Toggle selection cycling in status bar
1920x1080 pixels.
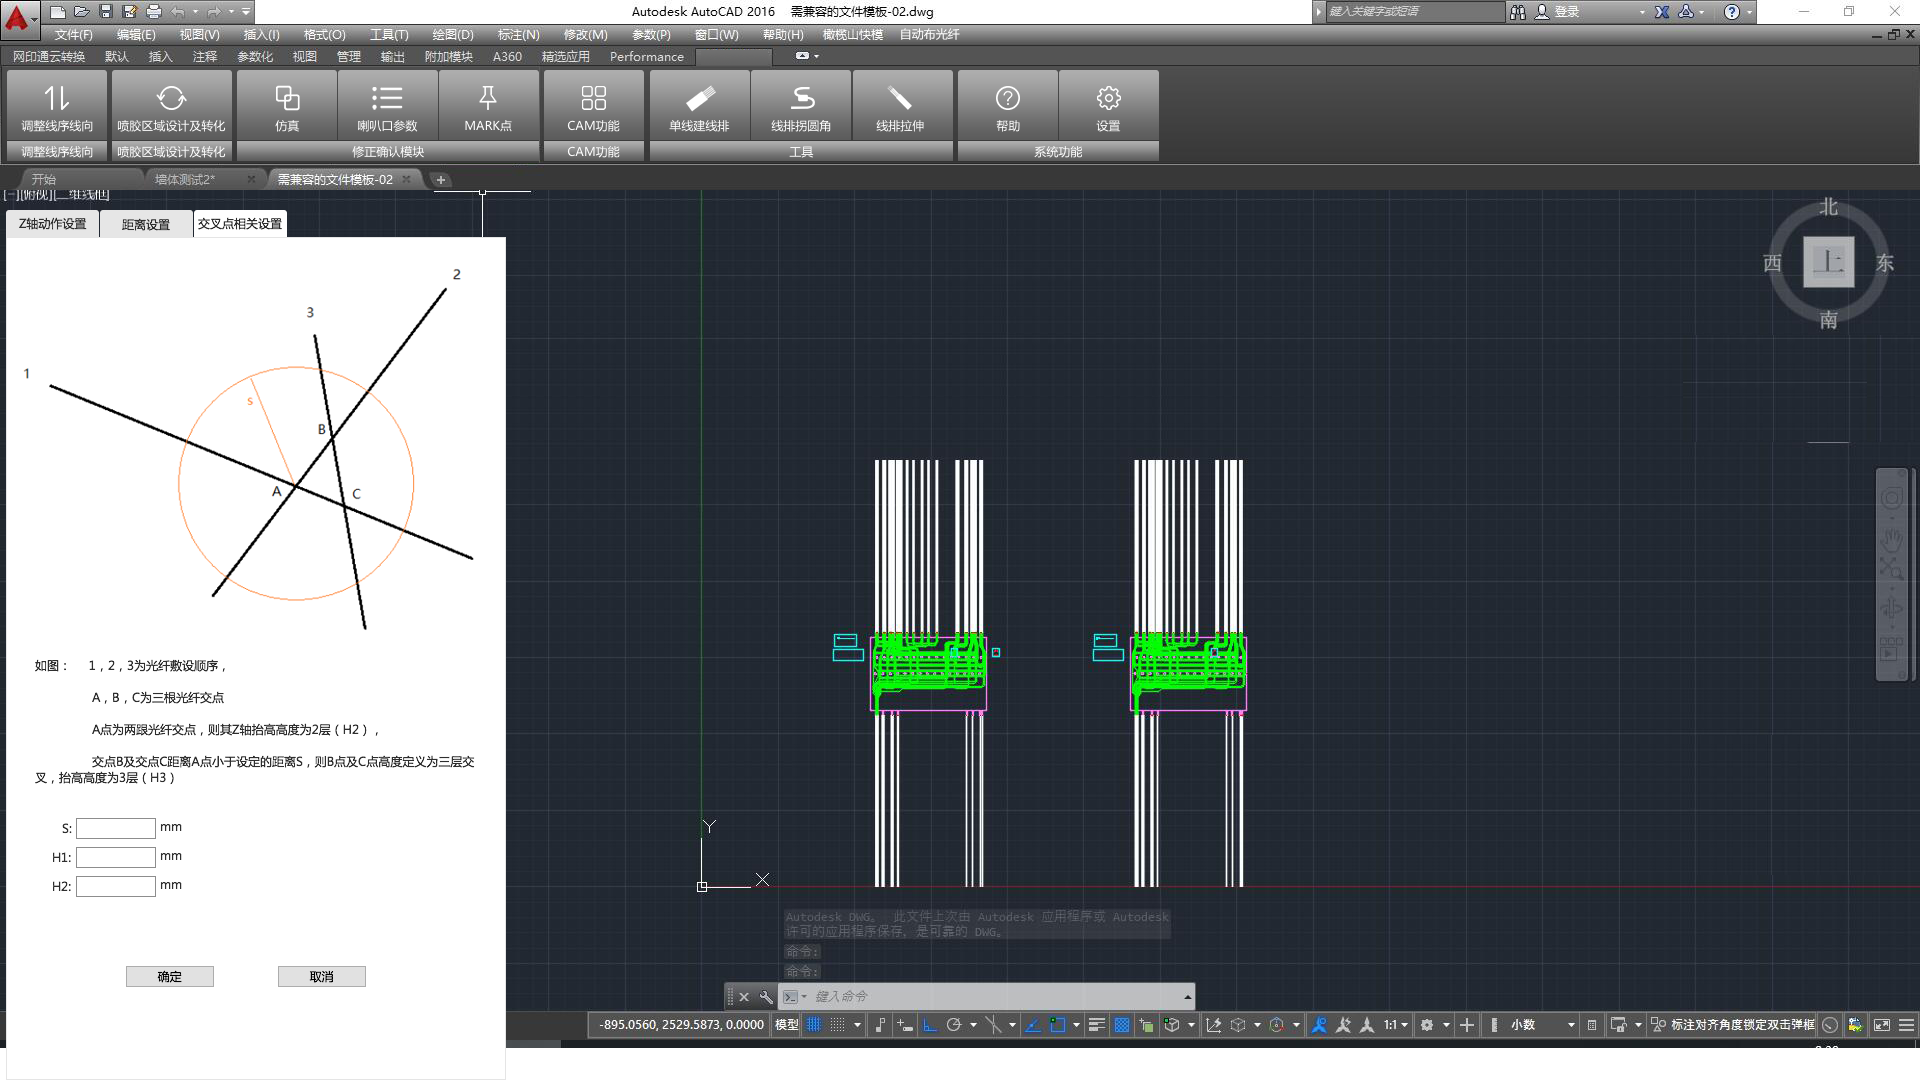1147,1025
